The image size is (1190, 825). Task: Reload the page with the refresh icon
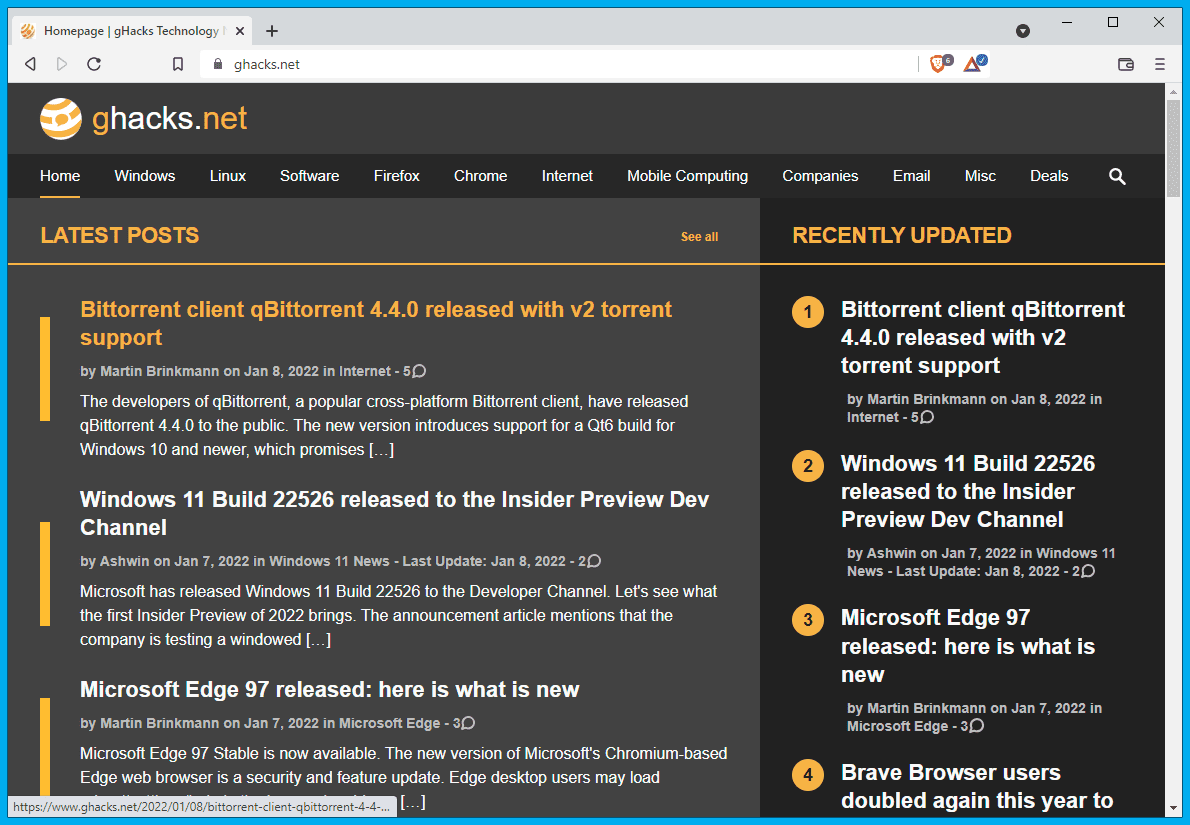(x=94, y=64)
